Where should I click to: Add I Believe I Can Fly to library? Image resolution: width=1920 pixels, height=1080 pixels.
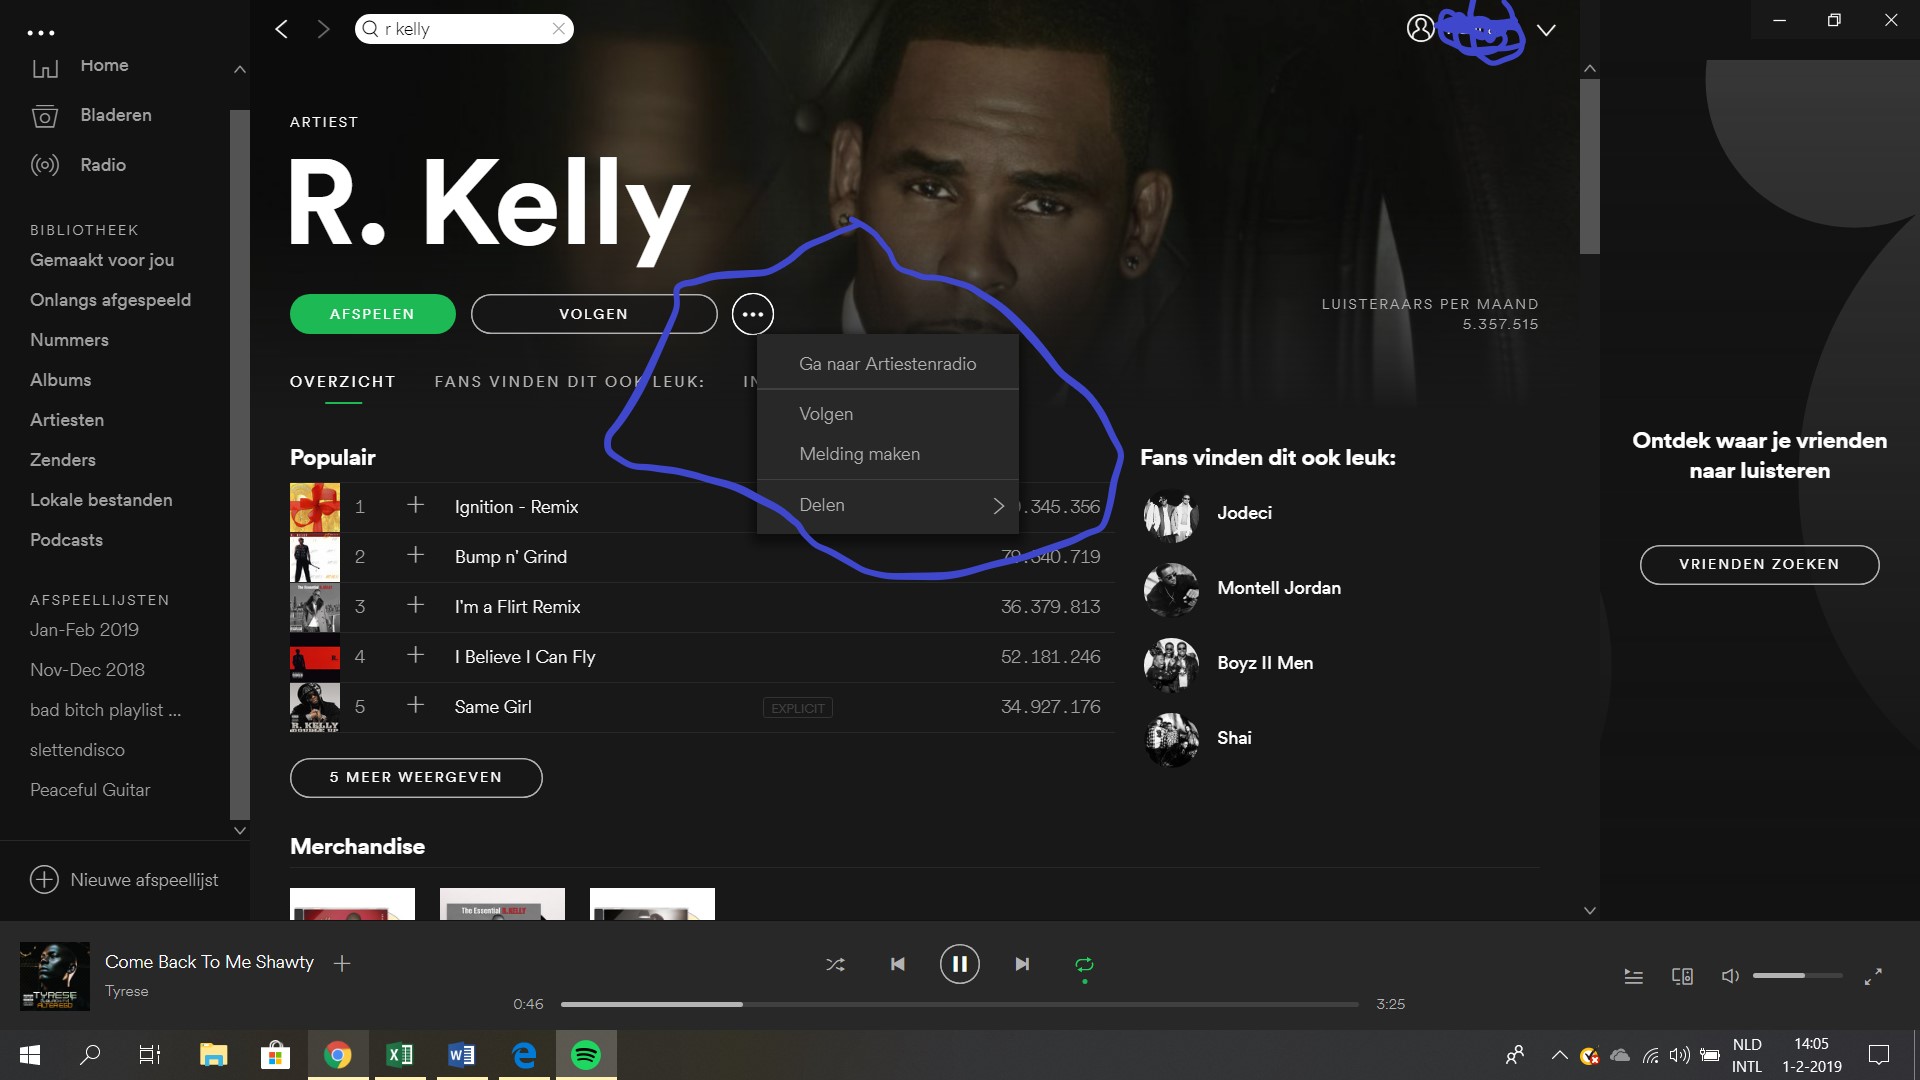tap(415, 656)
